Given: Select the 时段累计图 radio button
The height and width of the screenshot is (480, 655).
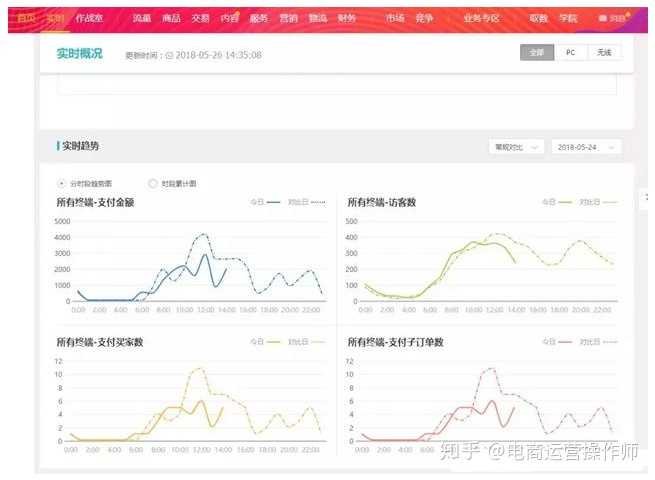Looking at the screenshot, I should 153,184.
